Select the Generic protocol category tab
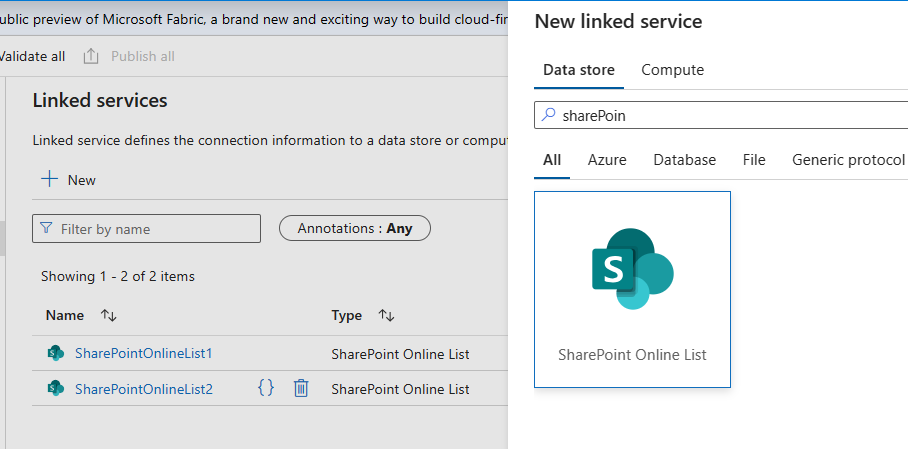This screenshot has width=908, height=449. point(848,160)
